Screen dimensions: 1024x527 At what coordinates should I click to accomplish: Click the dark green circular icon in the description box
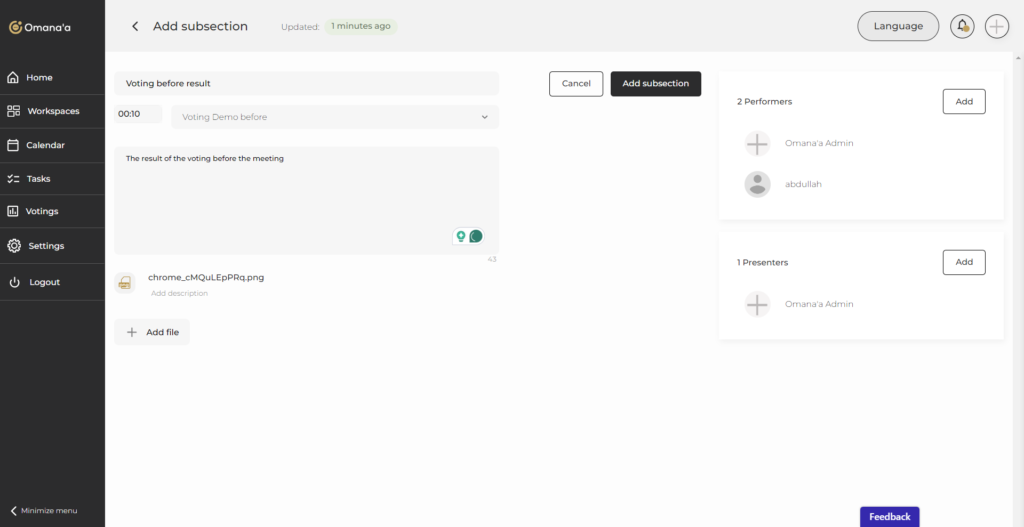pyautogui.click(x=476, y=236)
